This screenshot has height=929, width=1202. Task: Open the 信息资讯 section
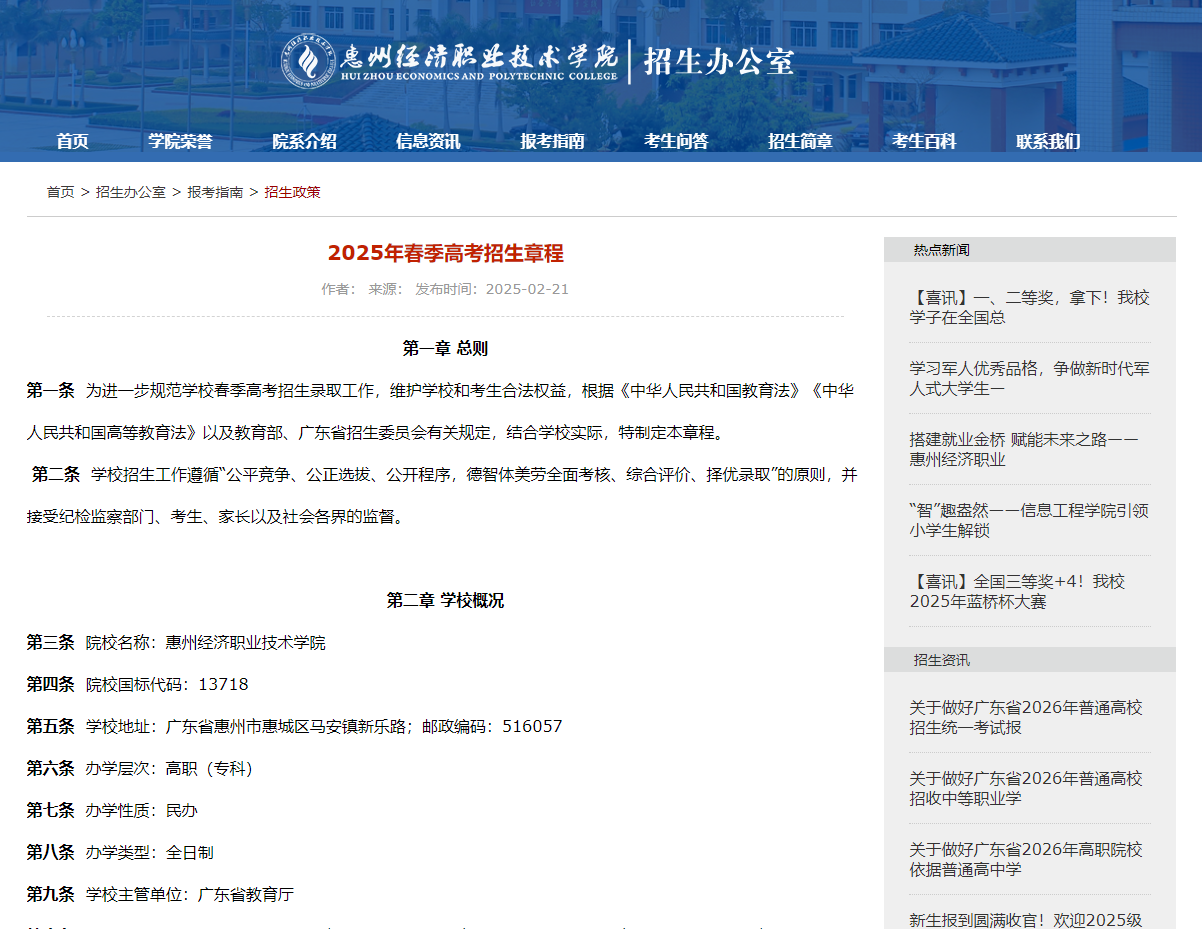(x=428, y=141)
